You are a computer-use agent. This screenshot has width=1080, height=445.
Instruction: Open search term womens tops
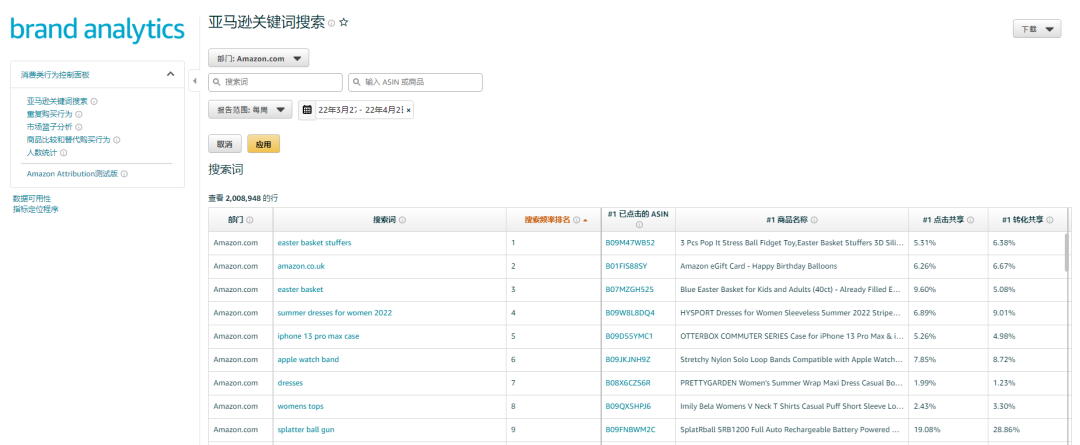click(300, 406)
